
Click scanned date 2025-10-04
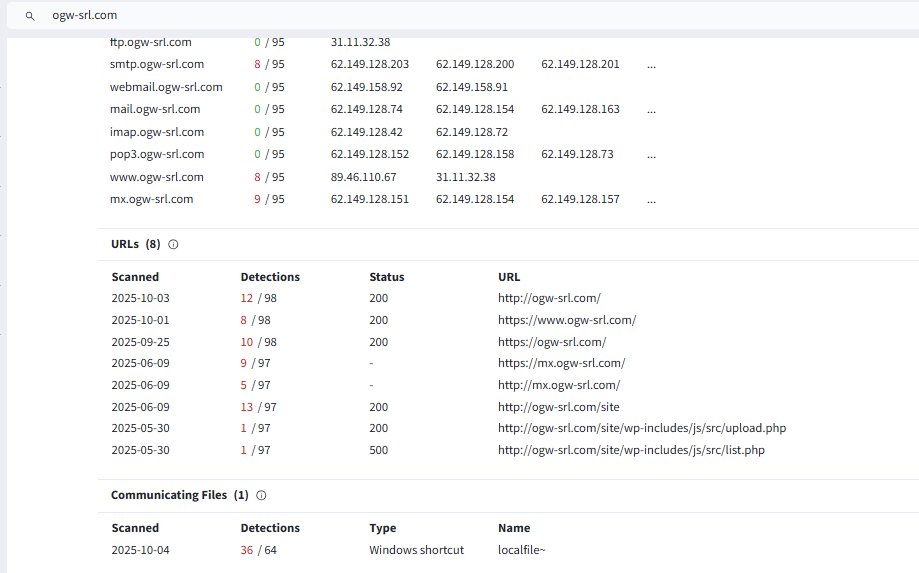tap(141, 550)
